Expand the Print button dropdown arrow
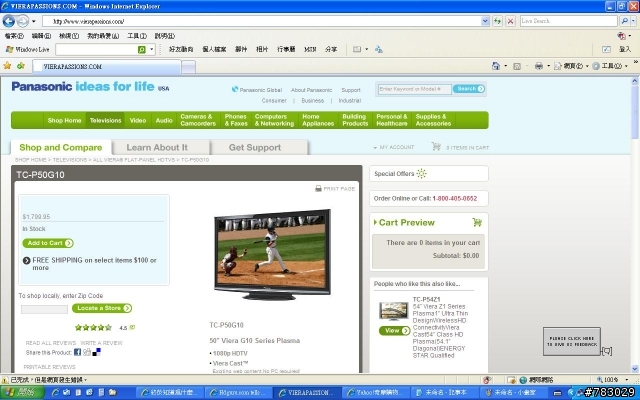This screenshot has height=400, width=640. 548,66
